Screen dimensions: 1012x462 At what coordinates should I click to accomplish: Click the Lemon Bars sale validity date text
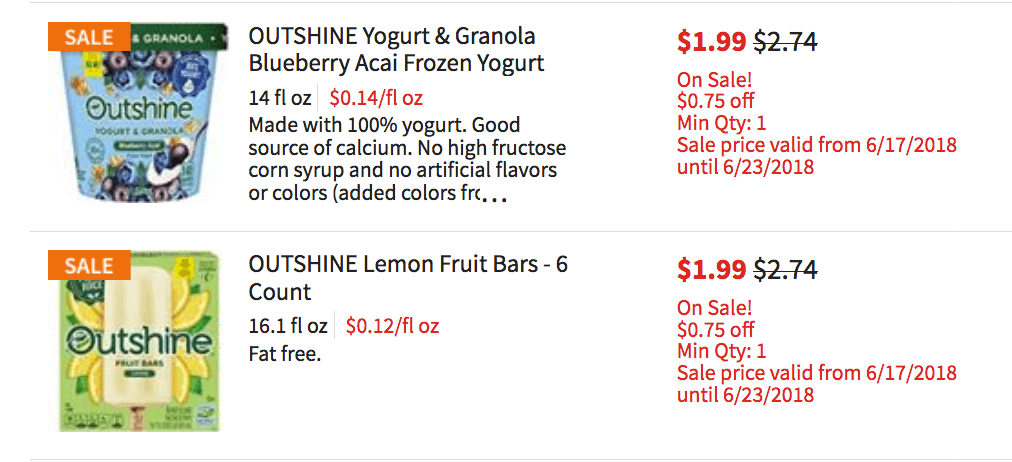coord(816,384)
